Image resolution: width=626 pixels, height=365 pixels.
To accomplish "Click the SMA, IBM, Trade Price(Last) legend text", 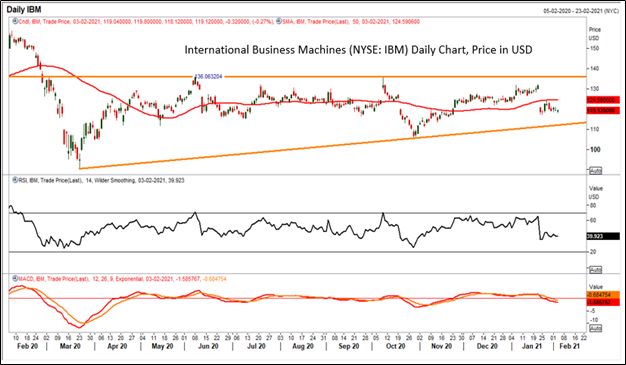I will pyautogui.click(x=351, y=22).
